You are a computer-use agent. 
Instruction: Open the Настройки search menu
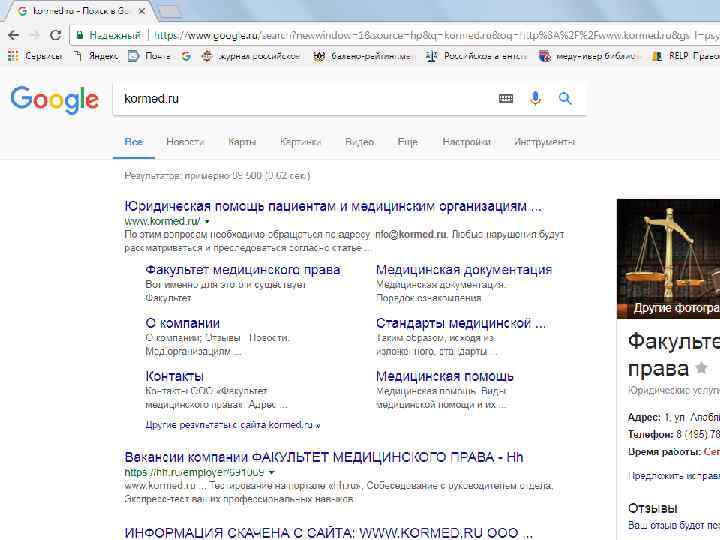pos(467,142)
